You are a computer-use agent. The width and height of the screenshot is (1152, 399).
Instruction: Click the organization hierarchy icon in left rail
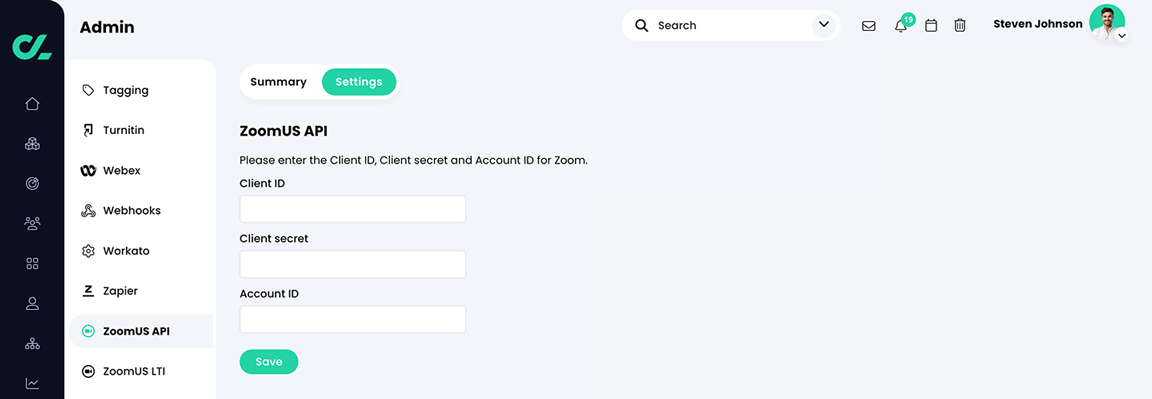(32, 343)
